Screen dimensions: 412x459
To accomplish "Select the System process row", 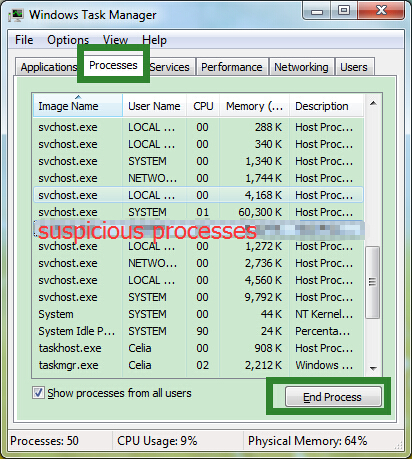I will coord(198,314).
